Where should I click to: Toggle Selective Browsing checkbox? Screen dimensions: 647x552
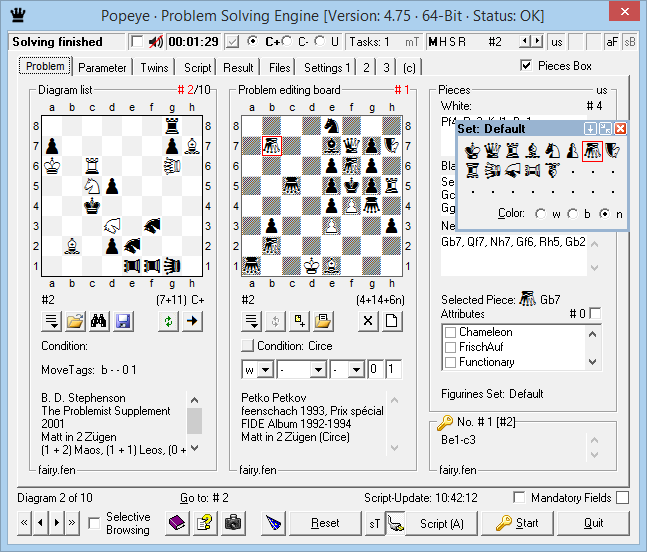coord(94,523)
